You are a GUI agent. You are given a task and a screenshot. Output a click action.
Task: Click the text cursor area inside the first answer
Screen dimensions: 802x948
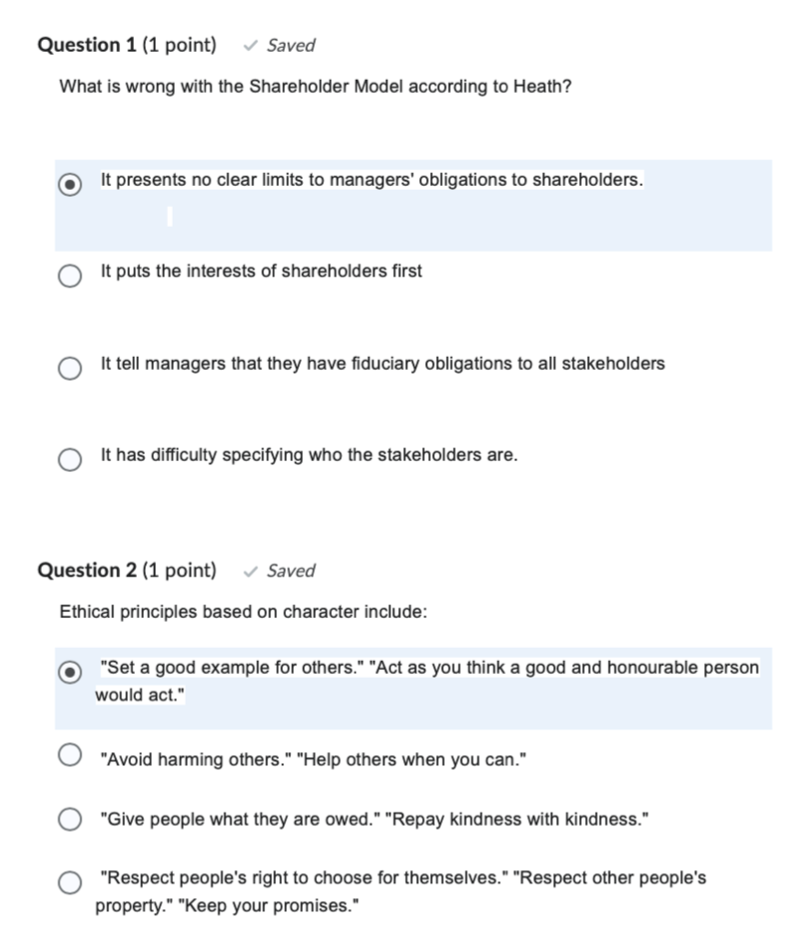(169, 217)
